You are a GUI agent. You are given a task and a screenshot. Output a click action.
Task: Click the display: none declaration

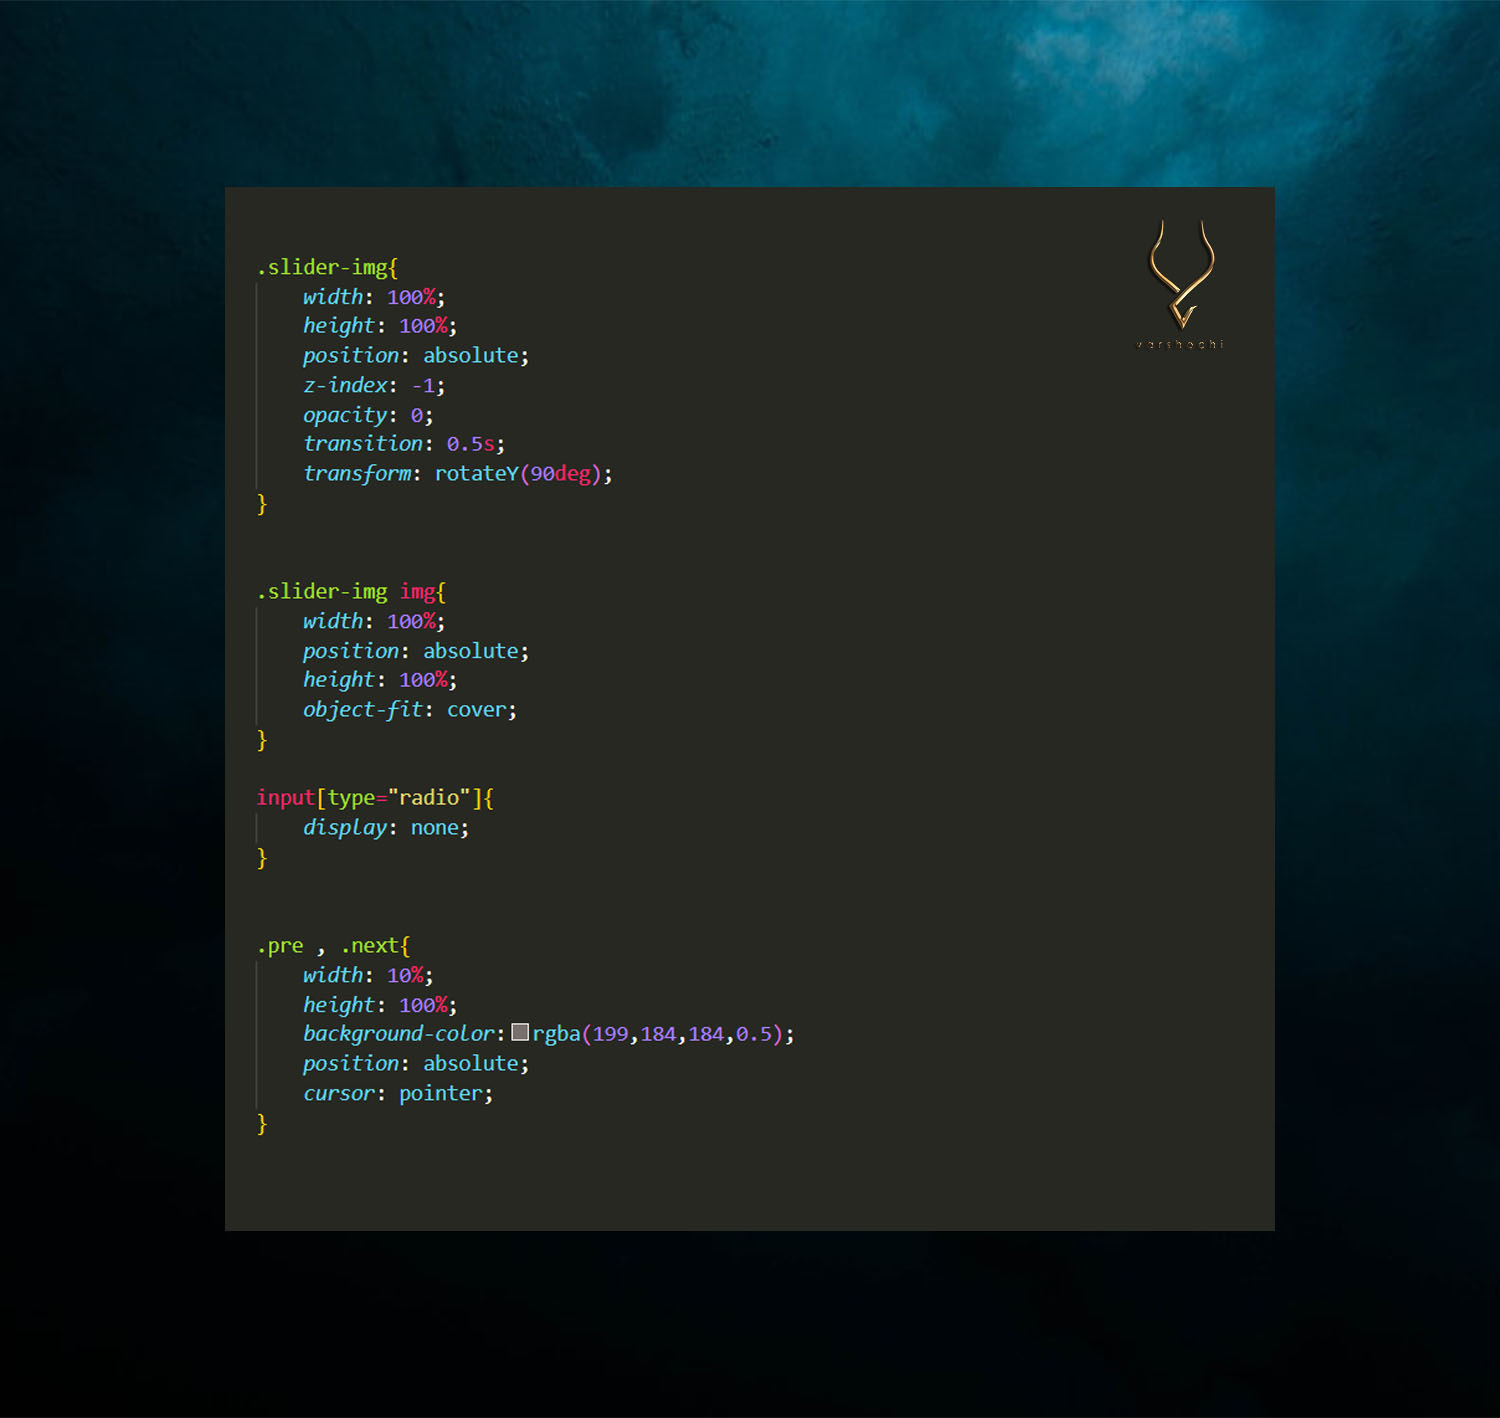(x=385, y=827)
